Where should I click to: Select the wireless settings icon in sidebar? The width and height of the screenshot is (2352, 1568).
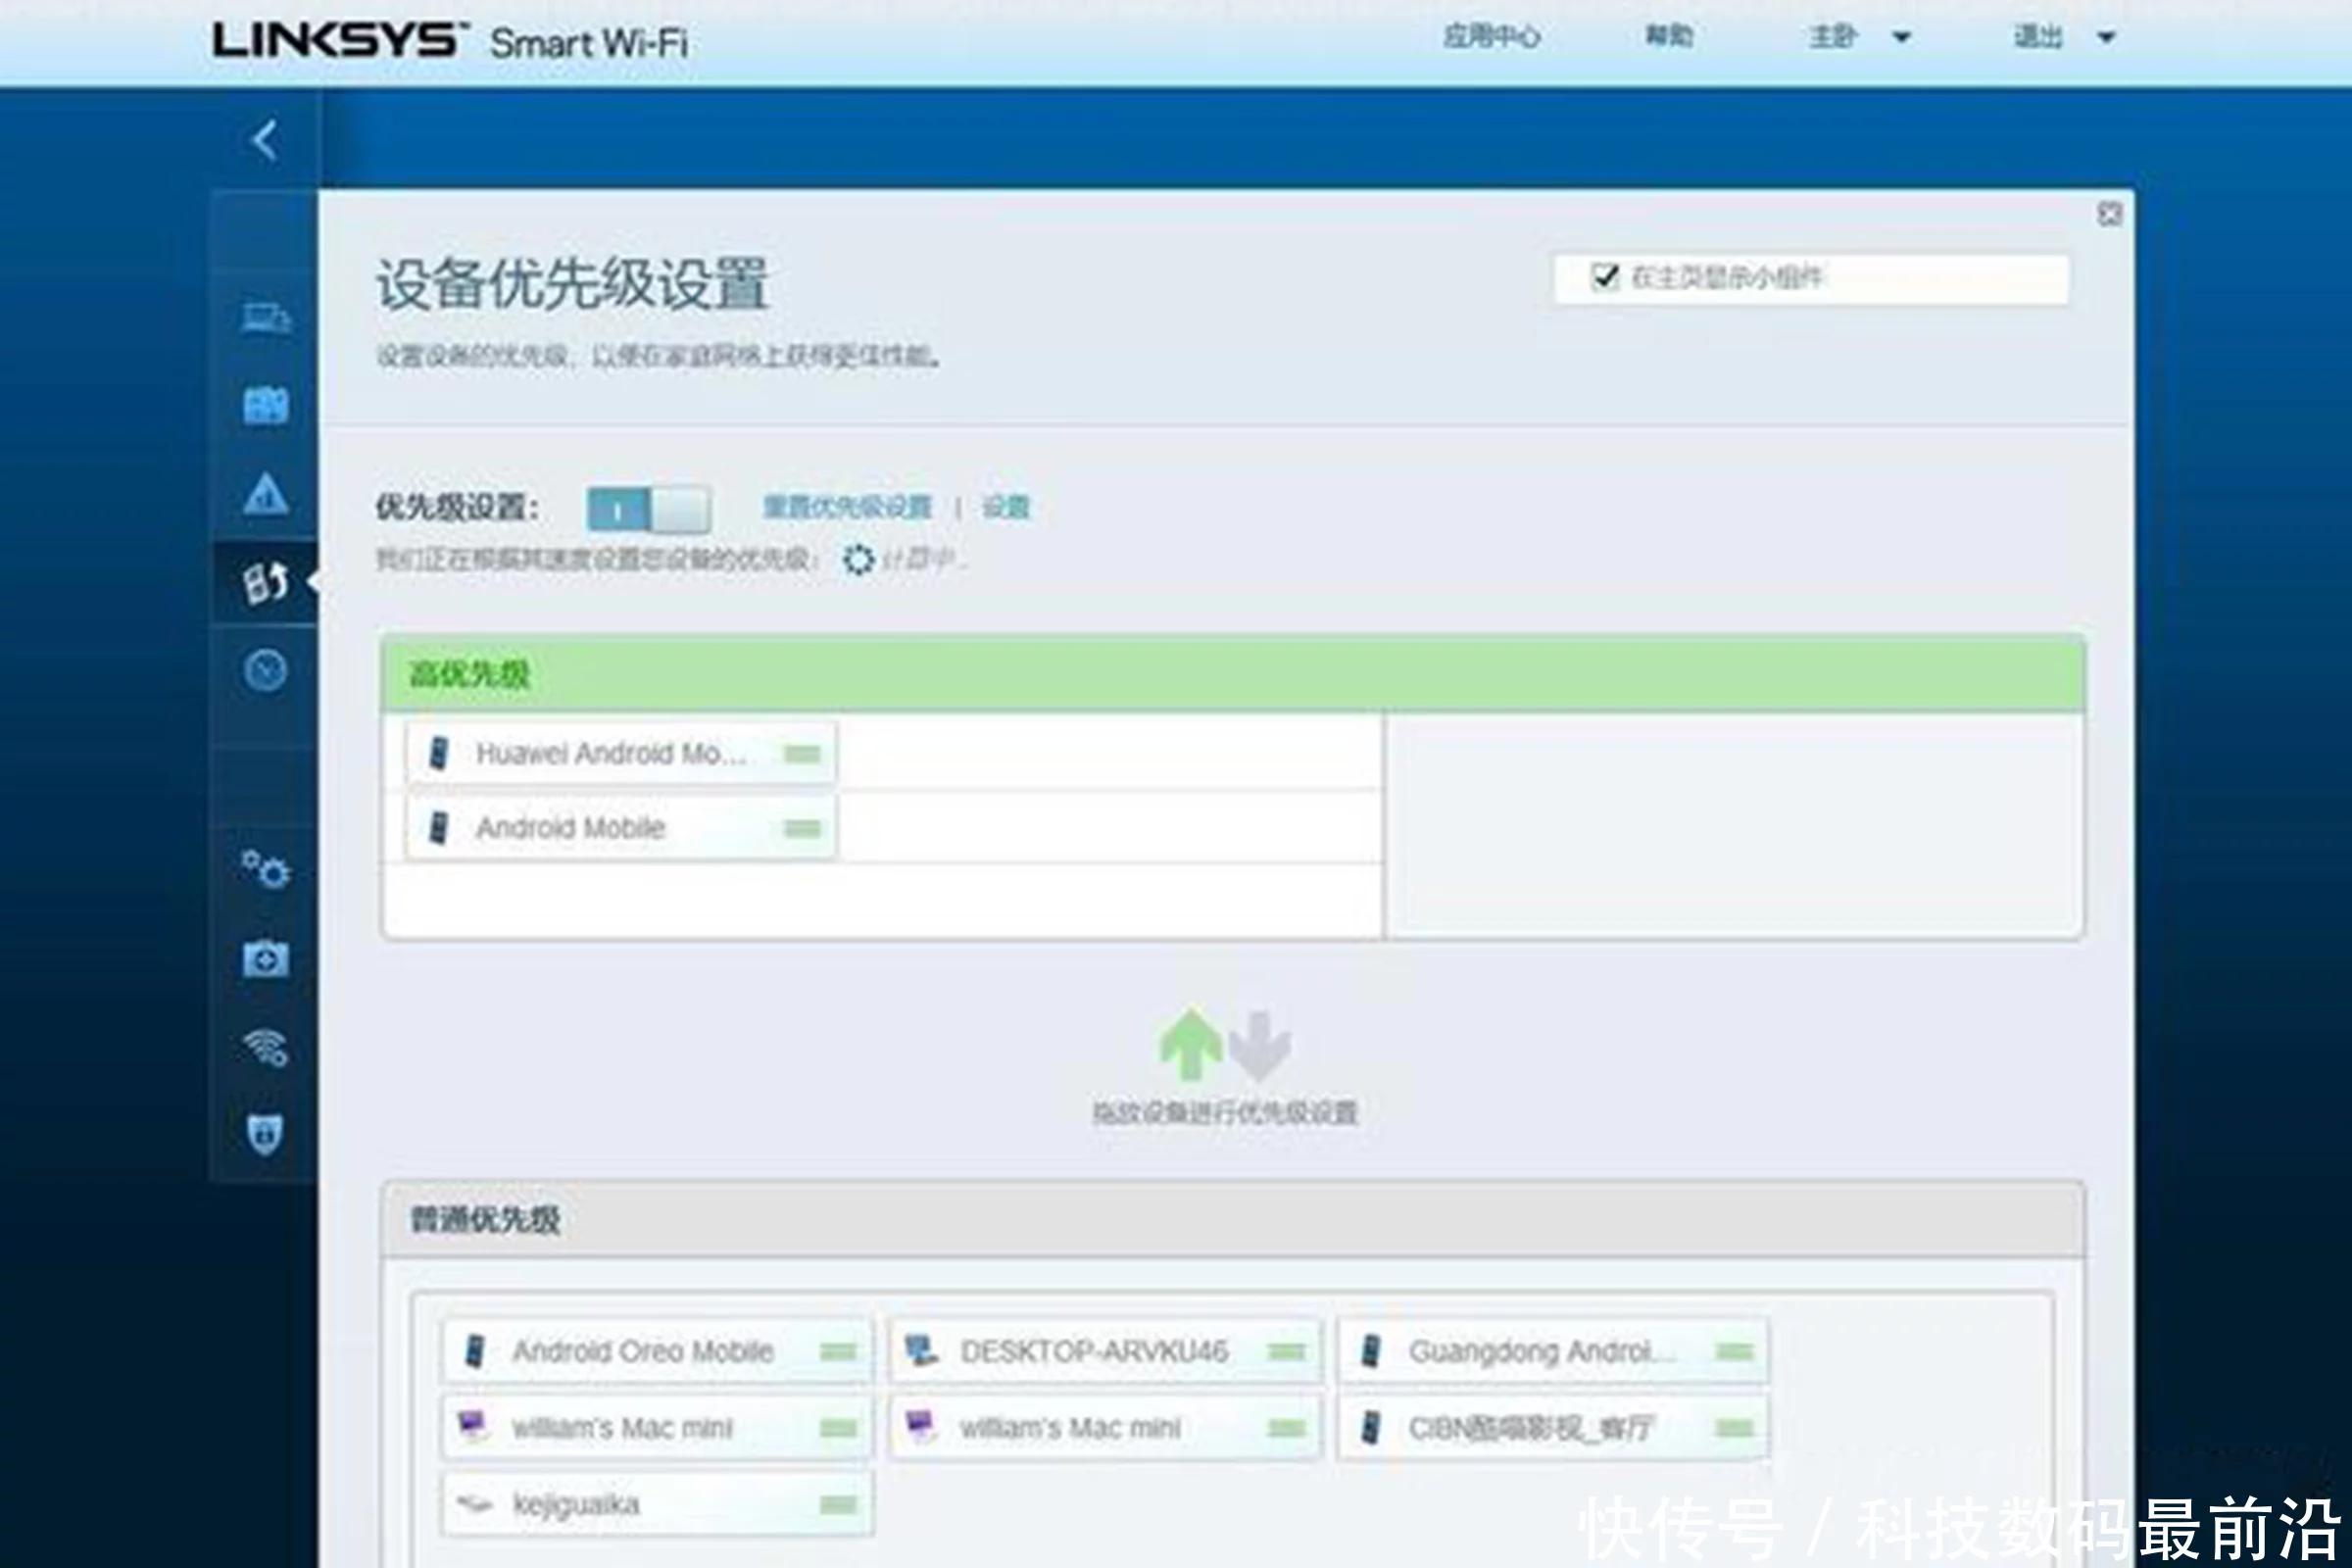[265, 1048]
